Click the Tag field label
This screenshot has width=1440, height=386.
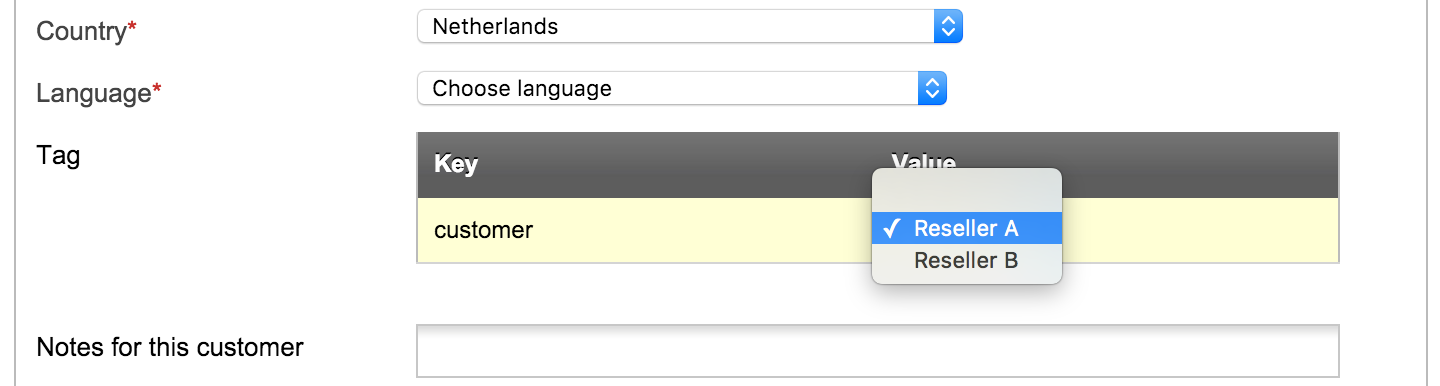(57, 156)
